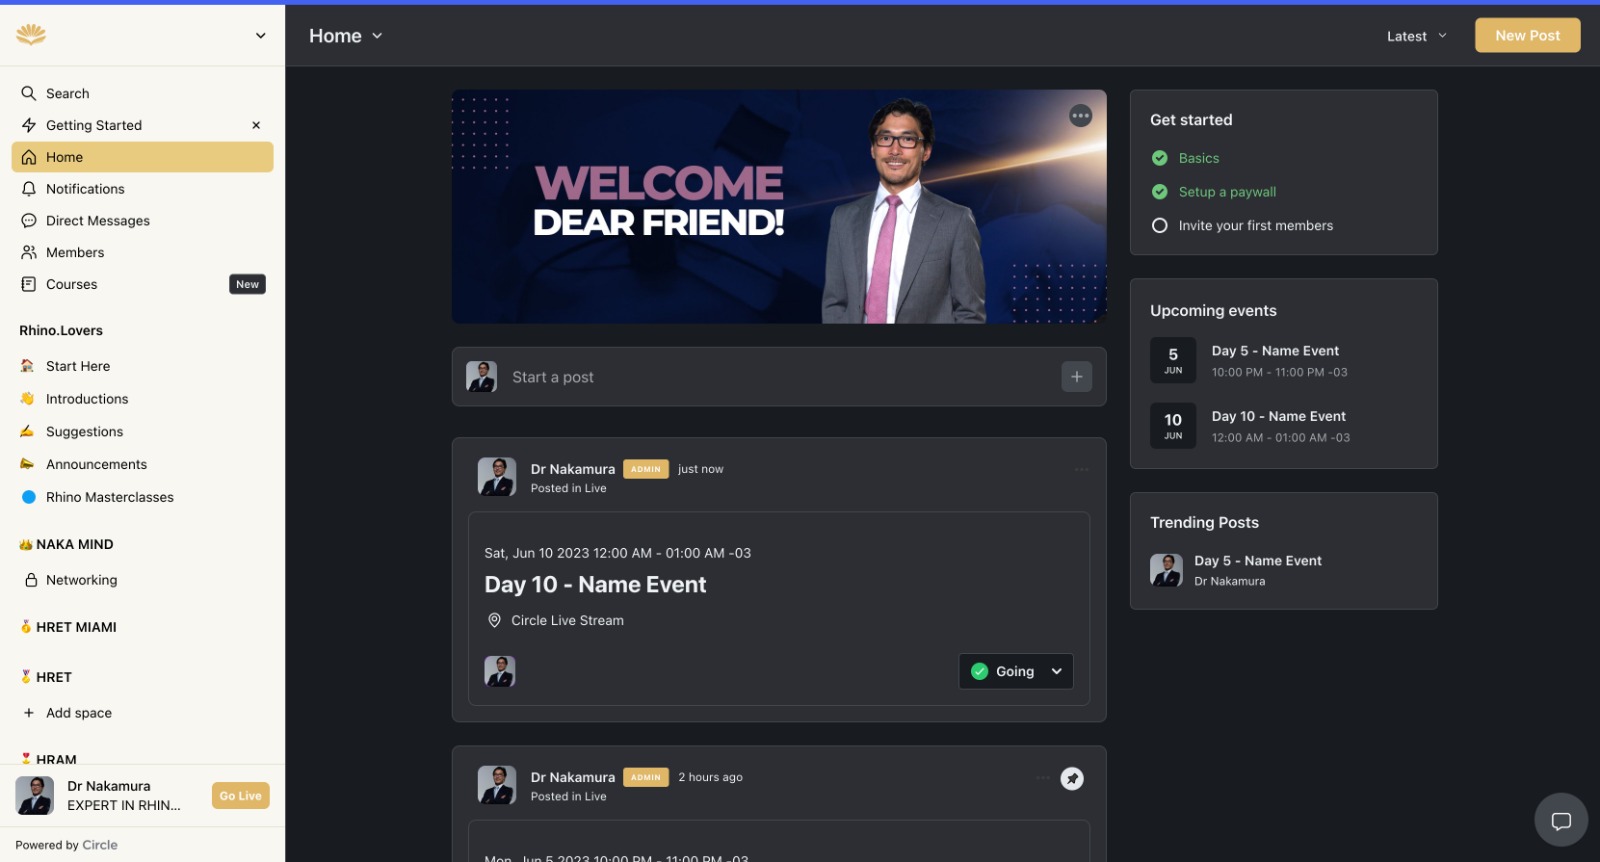Click the ADMIN badge on the first post
Screen dimensions: 1600x862
pyautogui.click(x=646, y=469)
